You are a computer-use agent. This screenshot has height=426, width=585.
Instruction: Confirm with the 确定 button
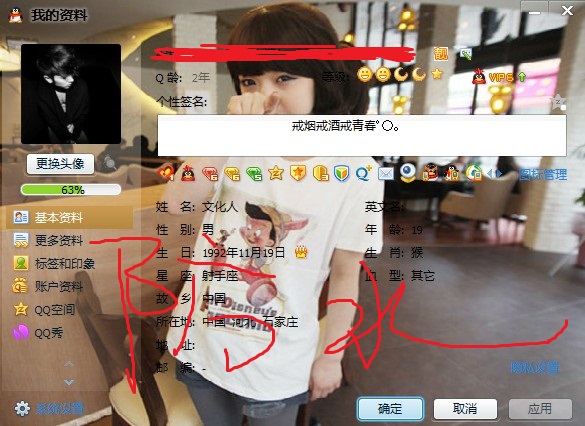(x=390, y=409)
